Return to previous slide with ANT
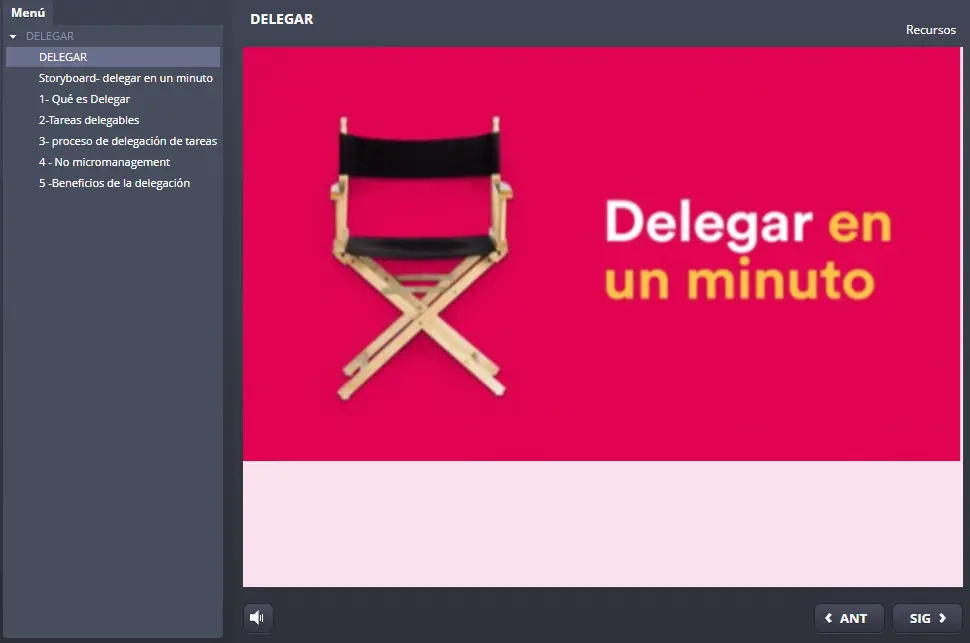Screen dimensions: 970x643 [848, 618]
